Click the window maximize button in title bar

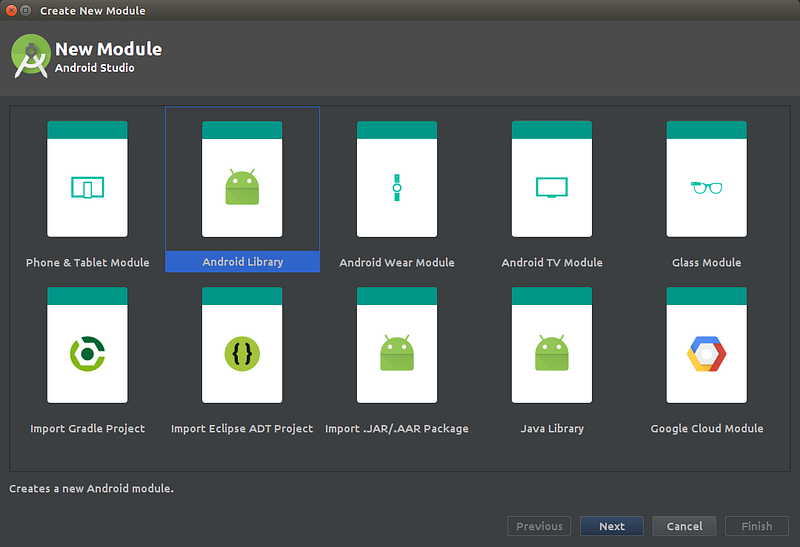[26, 10]
